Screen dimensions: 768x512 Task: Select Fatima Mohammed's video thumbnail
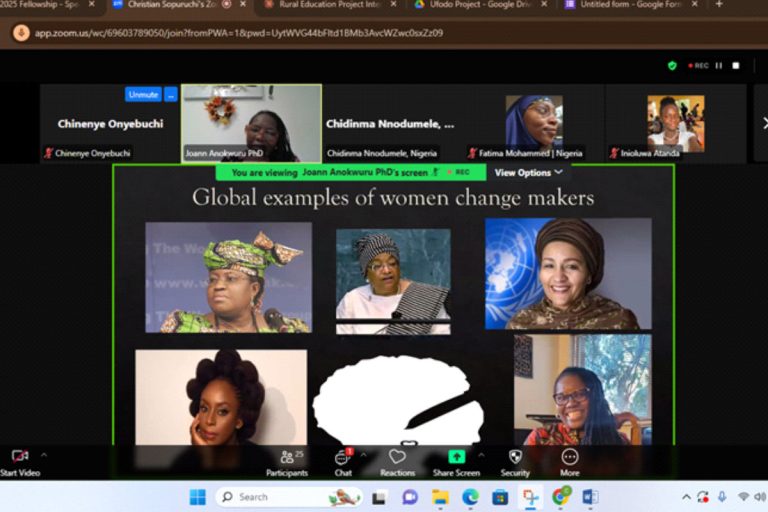point(533,122)
